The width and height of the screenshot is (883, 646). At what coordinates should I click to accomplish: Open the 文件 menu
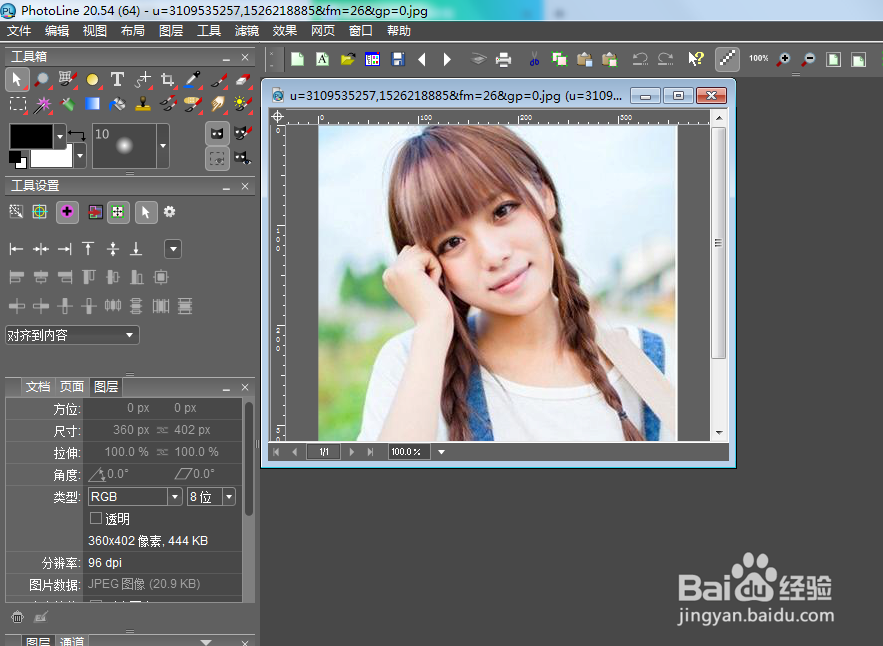(x=19, y=31)
